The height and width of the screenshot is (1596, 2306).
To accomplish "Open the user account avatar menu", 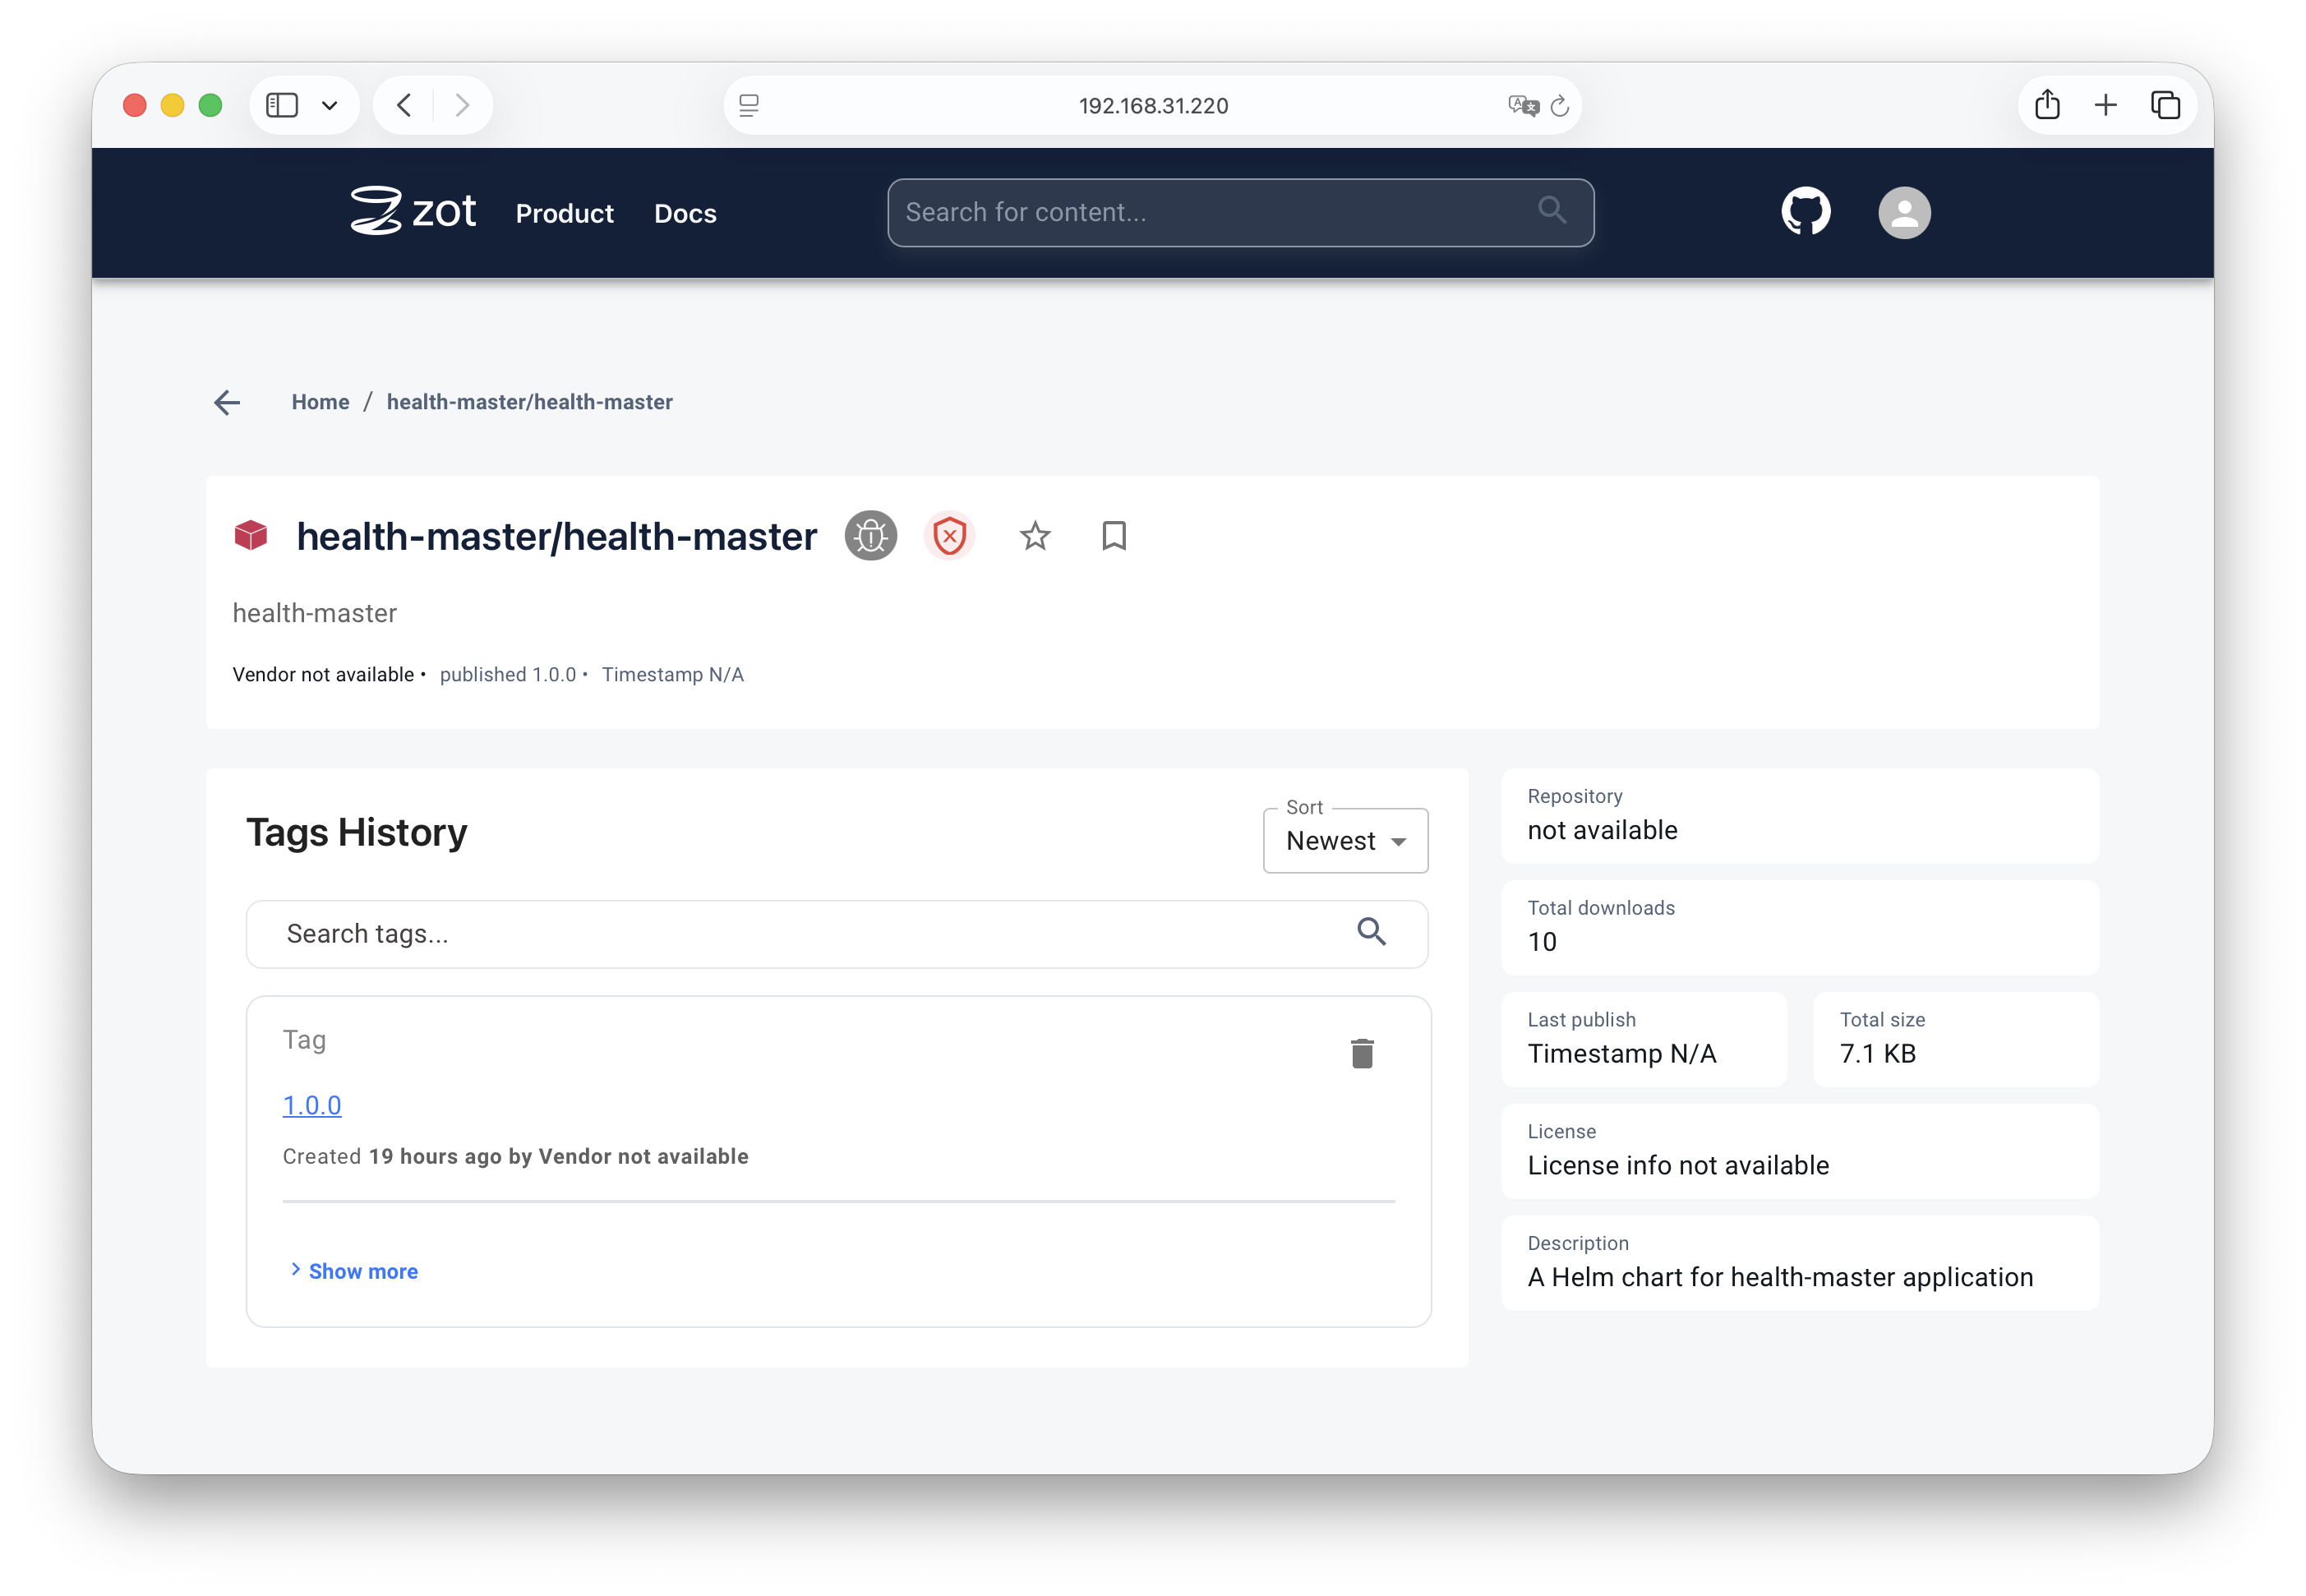I will click(x=1904, y=211).
